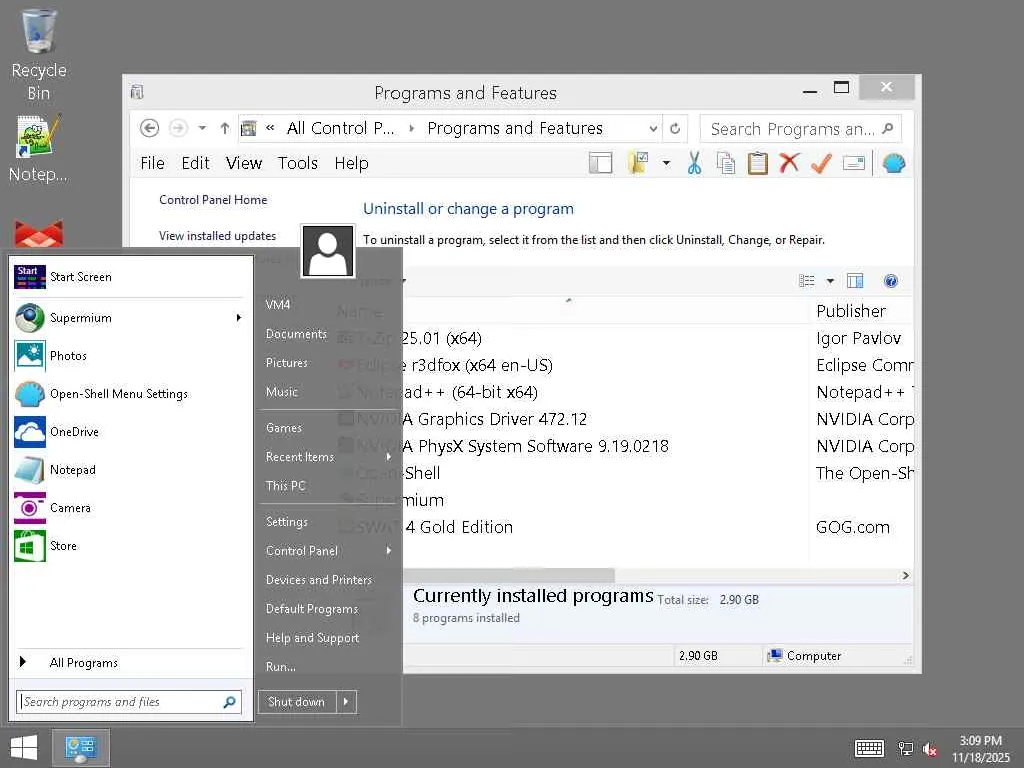1024x768 pixels.
Task: Launch Camera from the start menu
Action: (x=129, y=507)
